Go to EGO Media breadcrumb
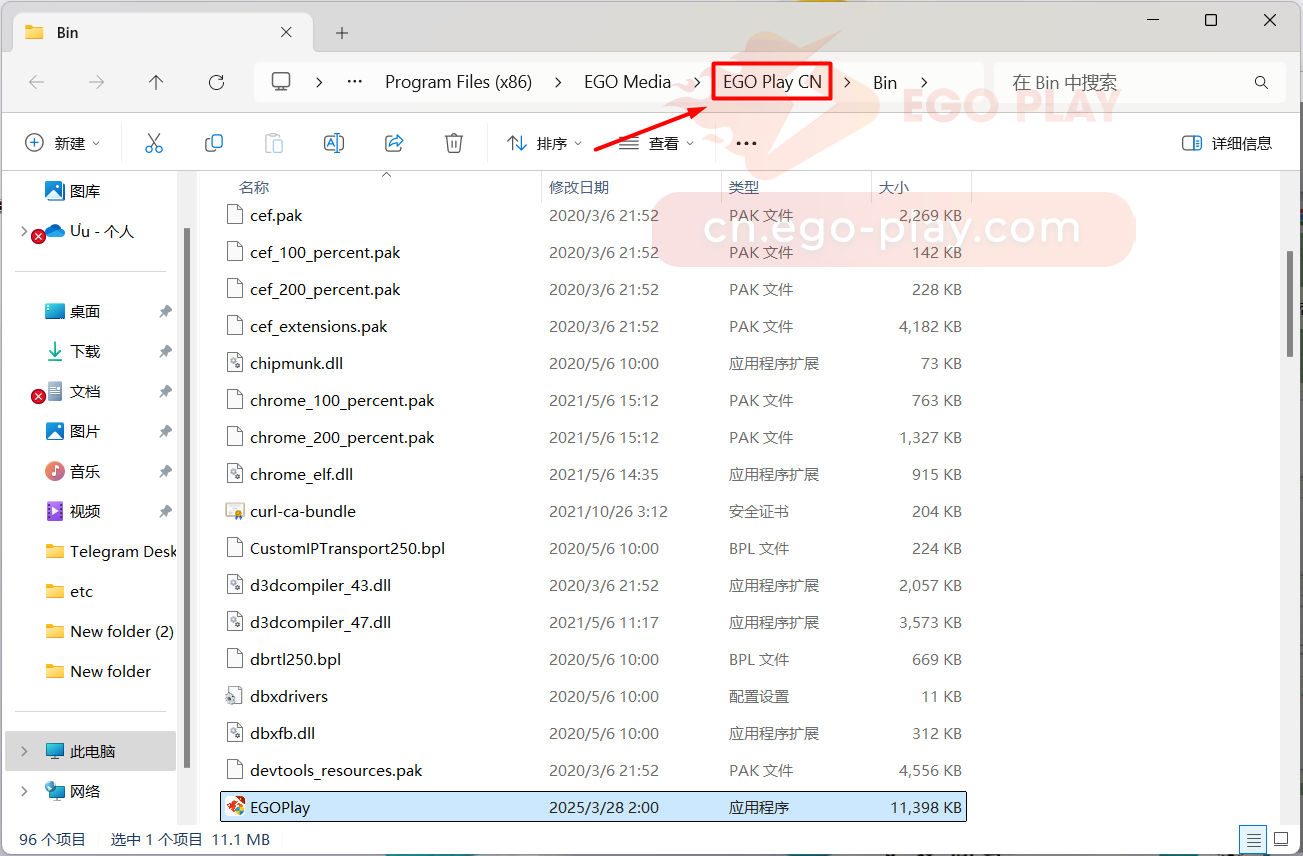This screenshot has width=1303, height=856. [x=628, y=82]
